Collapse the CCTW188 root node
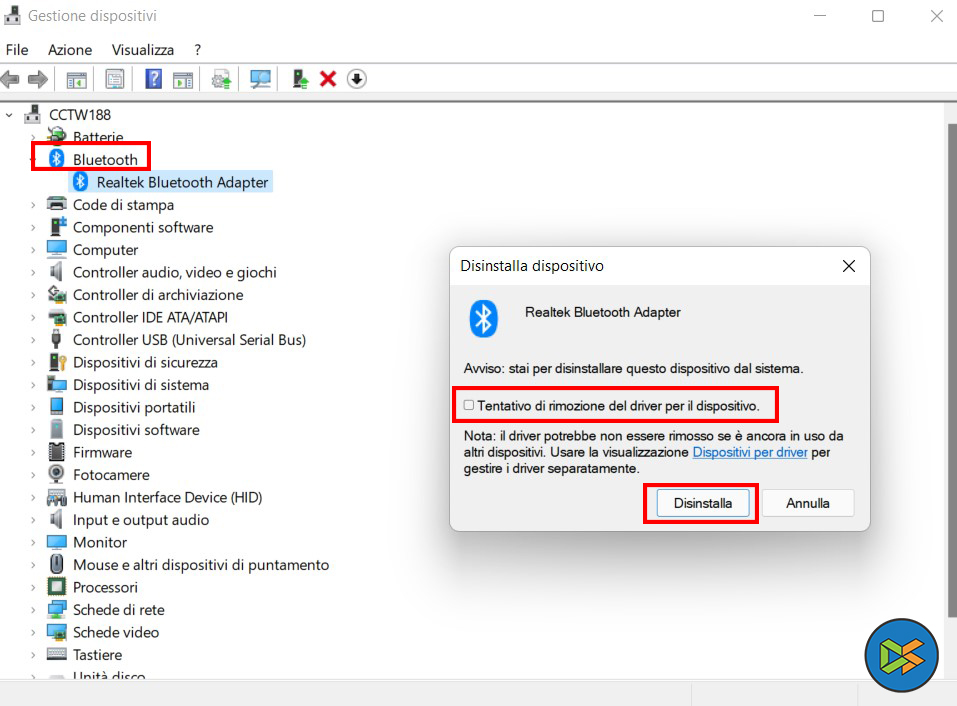Image resolution: width=957 pixels, height=706 pixels. click(9, 114)
